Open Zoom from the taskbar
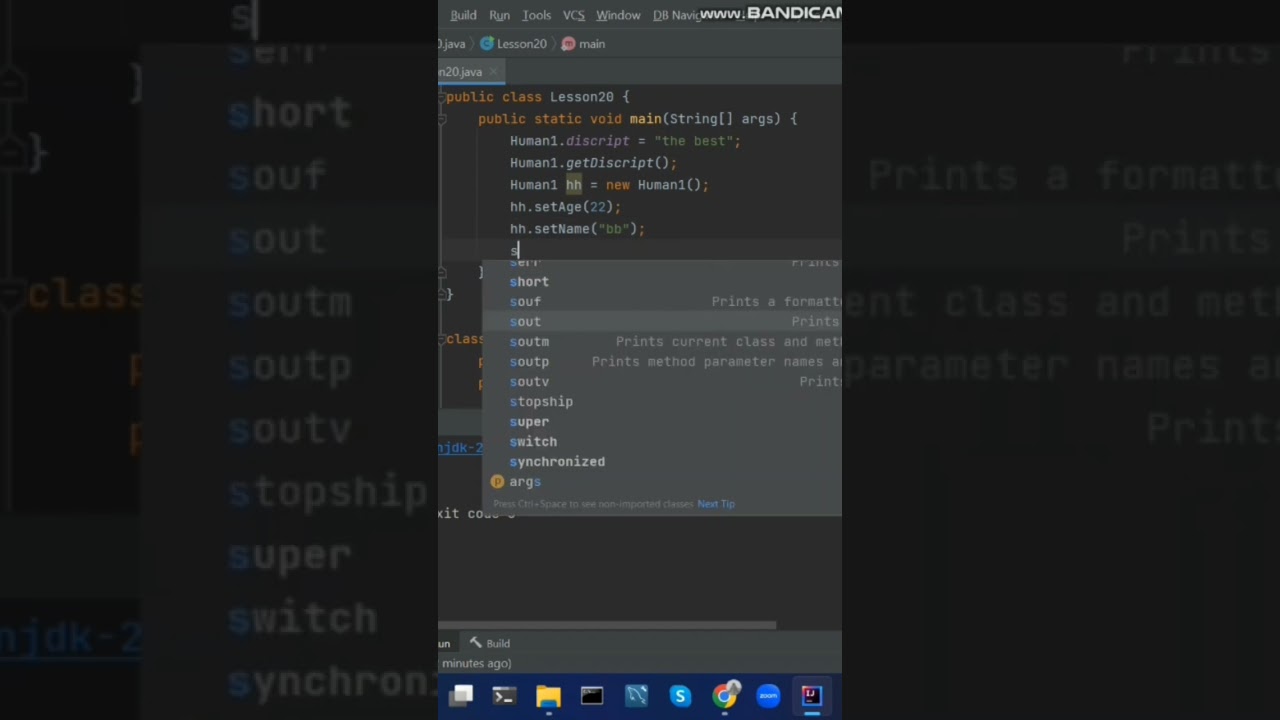This screenshot has width=1280, height=720. (x=768, y=695)
